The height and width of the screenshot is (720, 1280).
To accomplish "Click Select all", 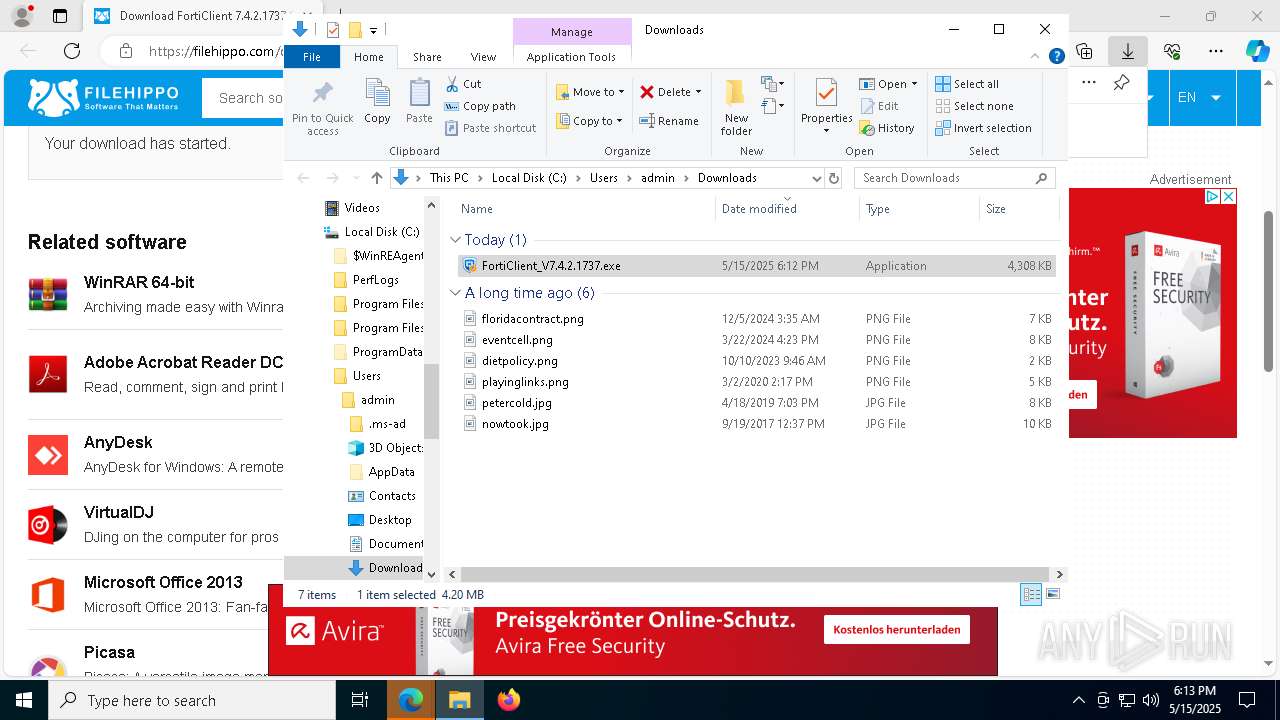I will (x=967, y=84).
